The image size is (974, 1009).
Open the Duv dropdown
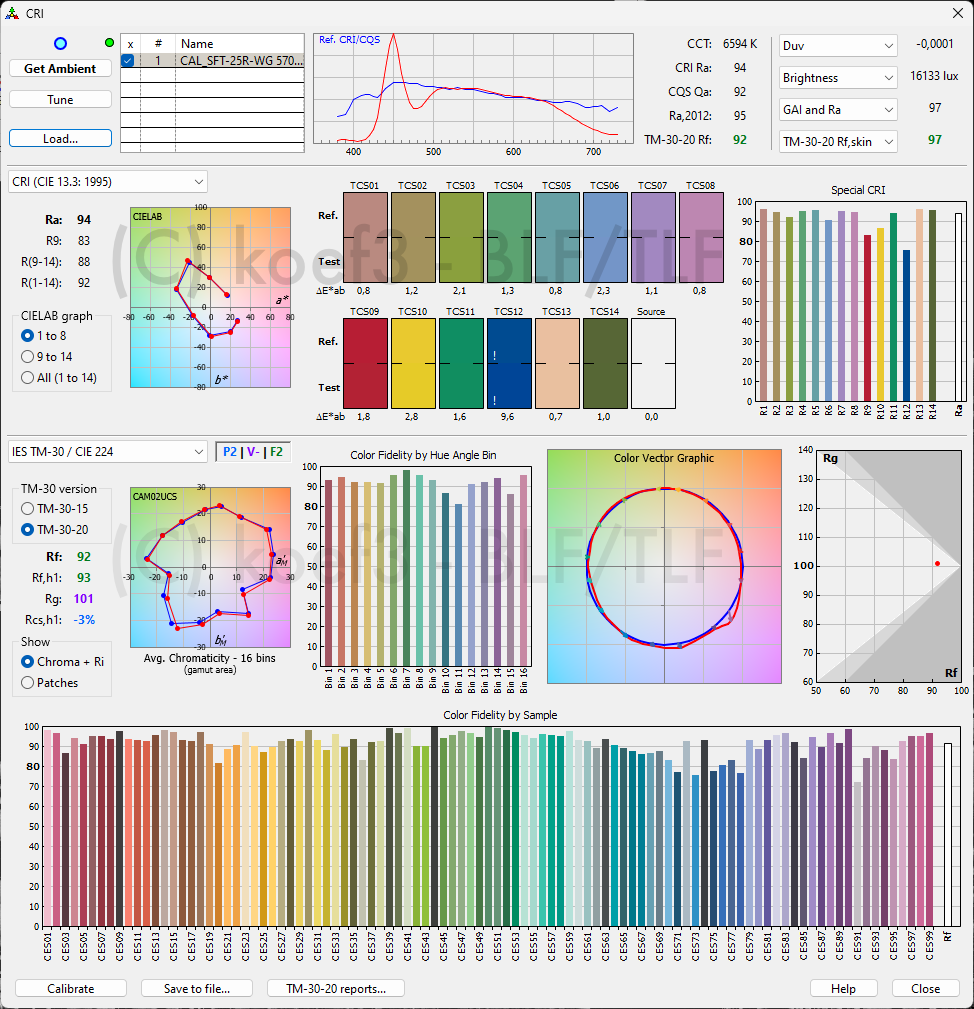(838, 46)
